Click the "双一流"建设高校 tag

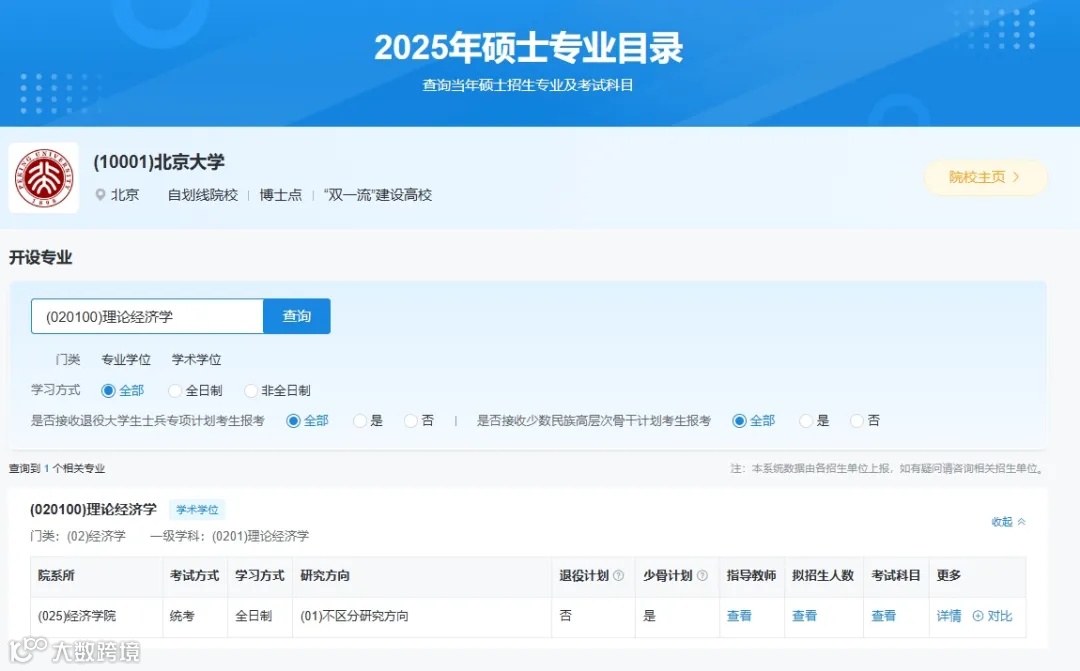pyautogui.click(x=378, y=195)
